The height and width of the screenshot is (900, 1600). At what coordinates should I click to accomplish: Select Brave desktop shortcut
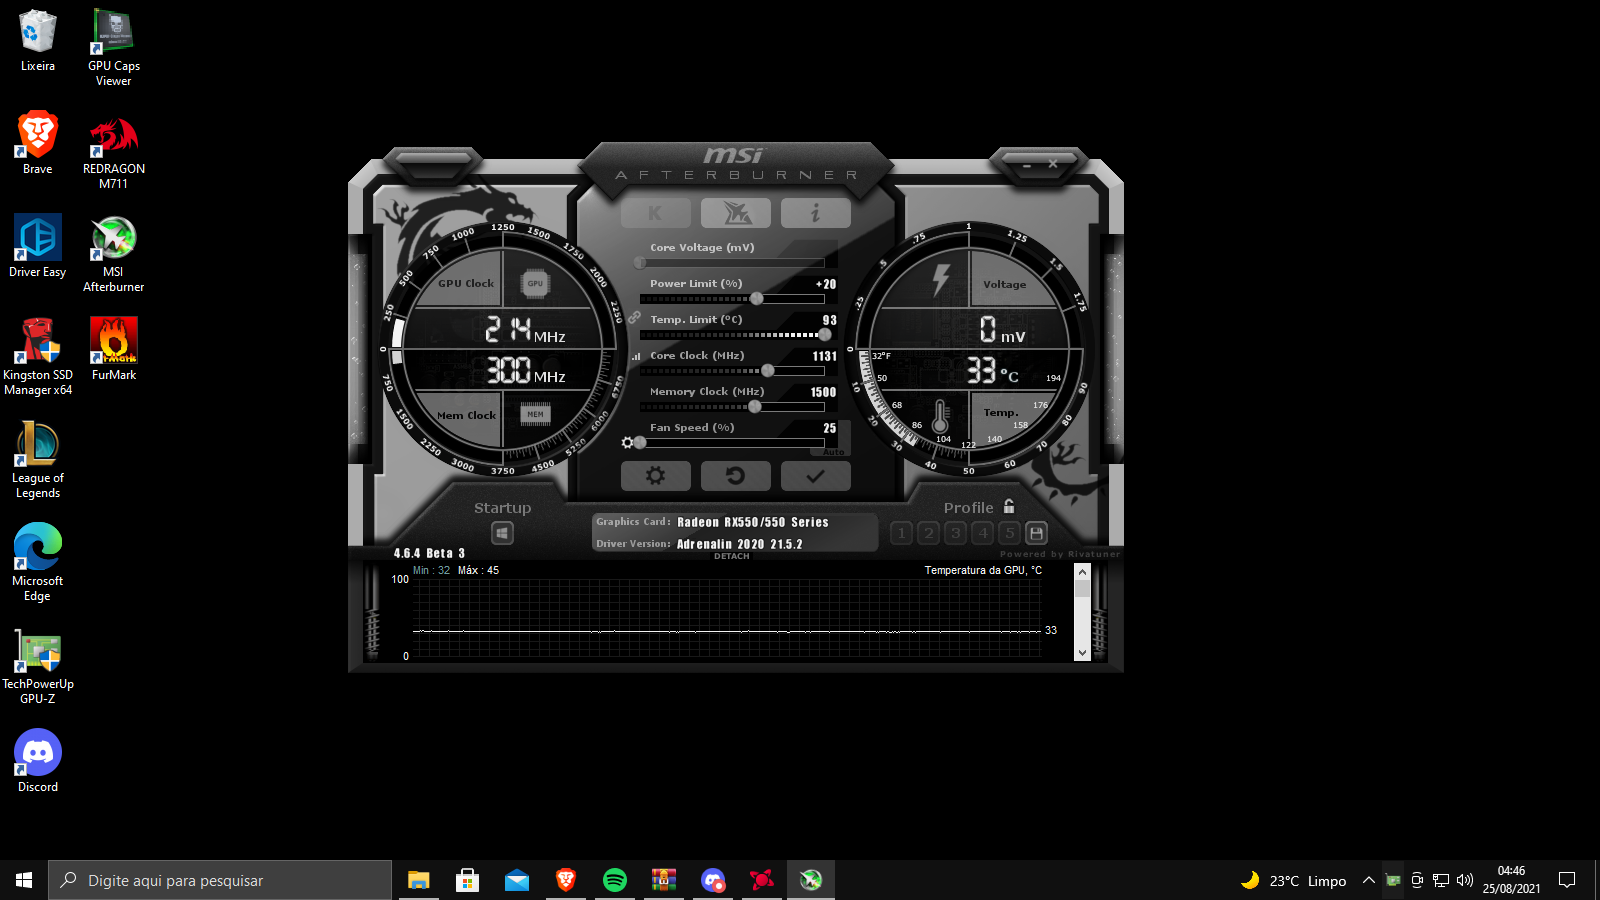[38, 143]
